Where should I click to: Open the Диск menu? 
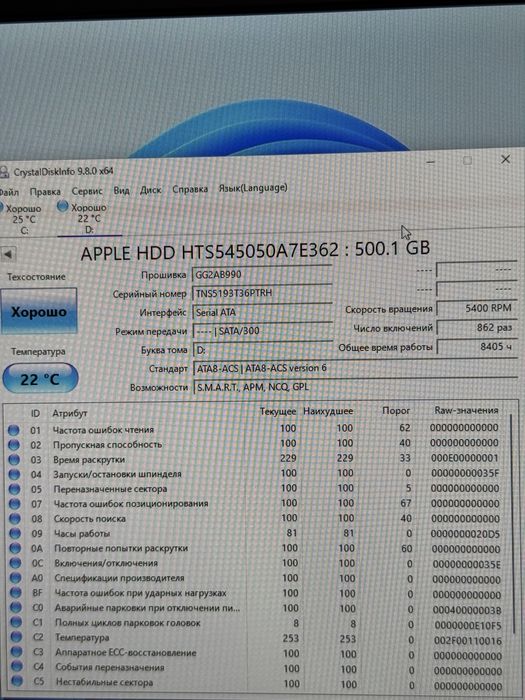(x=150, y=190)
